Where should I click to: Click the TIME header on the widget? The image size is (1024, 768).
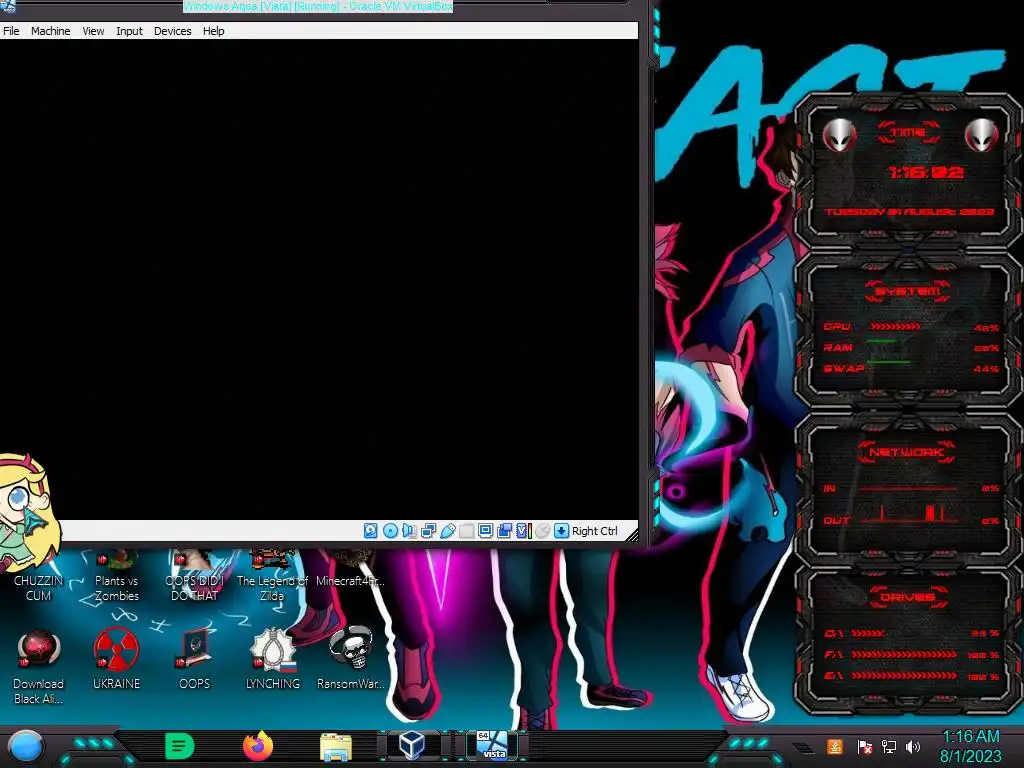click(908, 133)
